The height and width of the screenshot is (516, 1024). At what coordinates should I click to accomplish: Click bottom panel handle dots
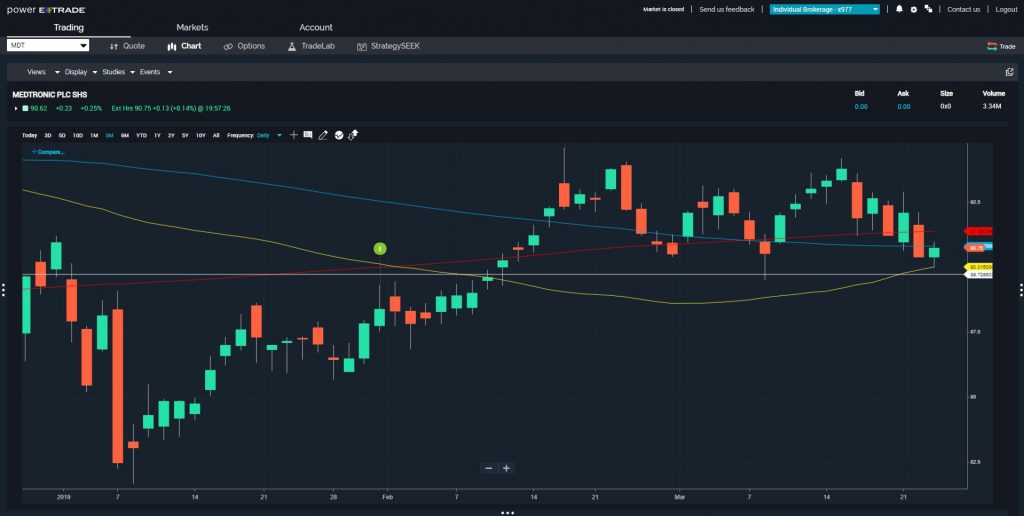(x=508, y=513)
